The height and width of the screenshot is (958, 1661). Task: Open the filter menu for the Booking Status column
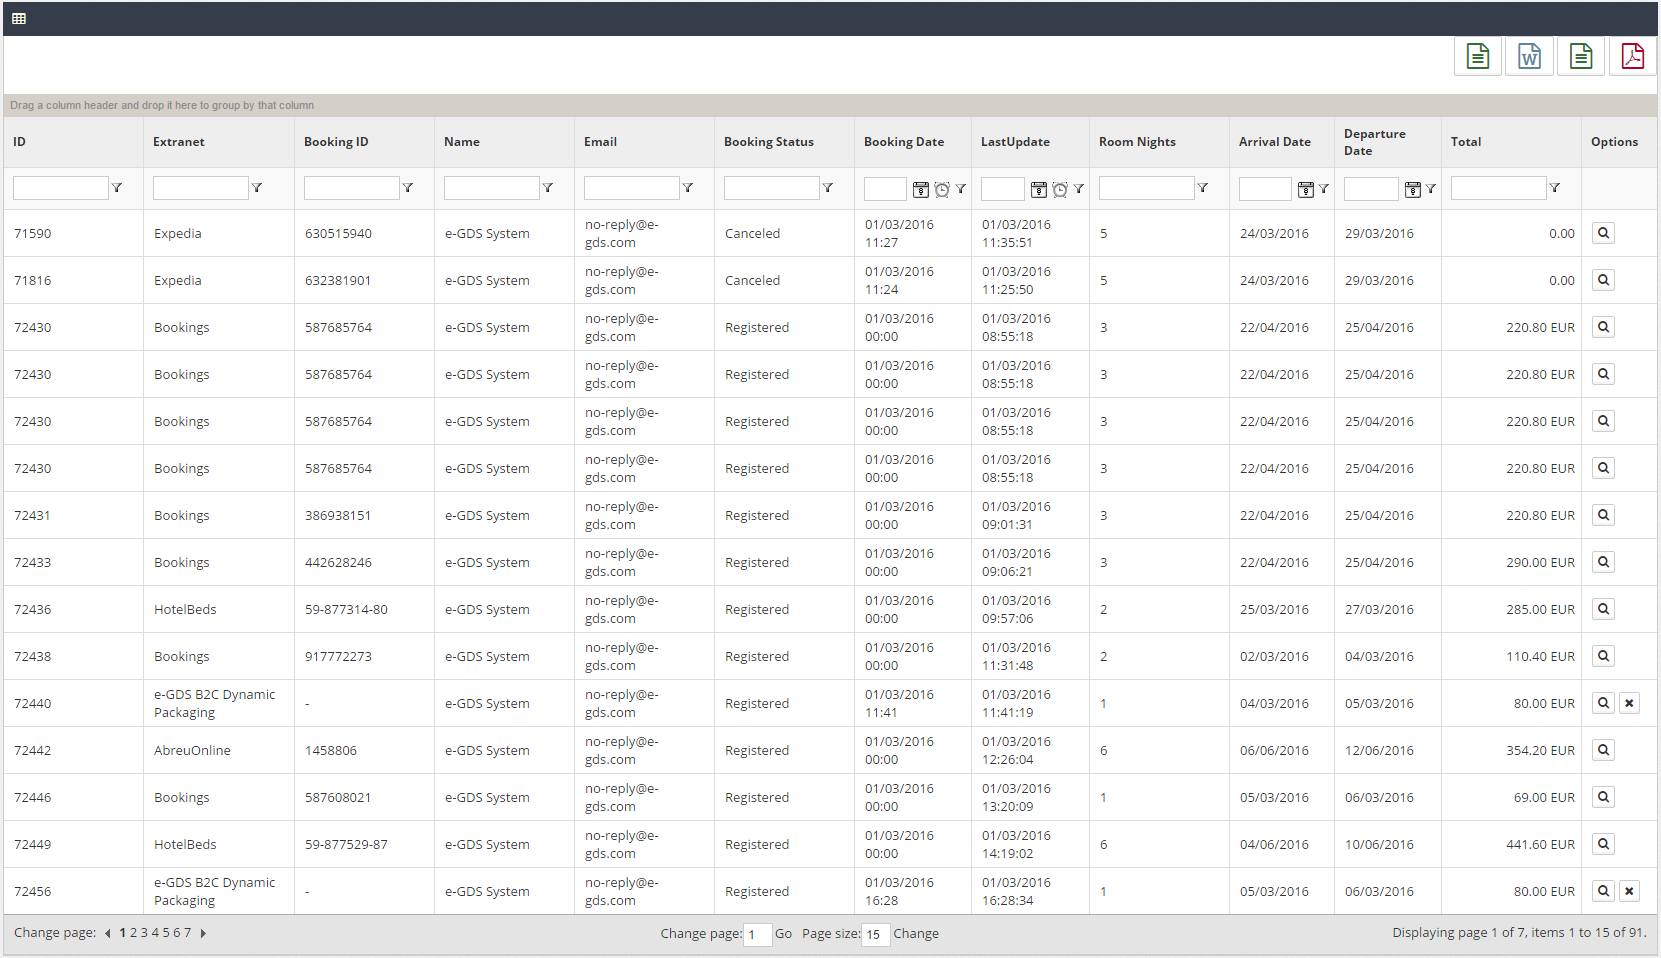pos(828,188)
